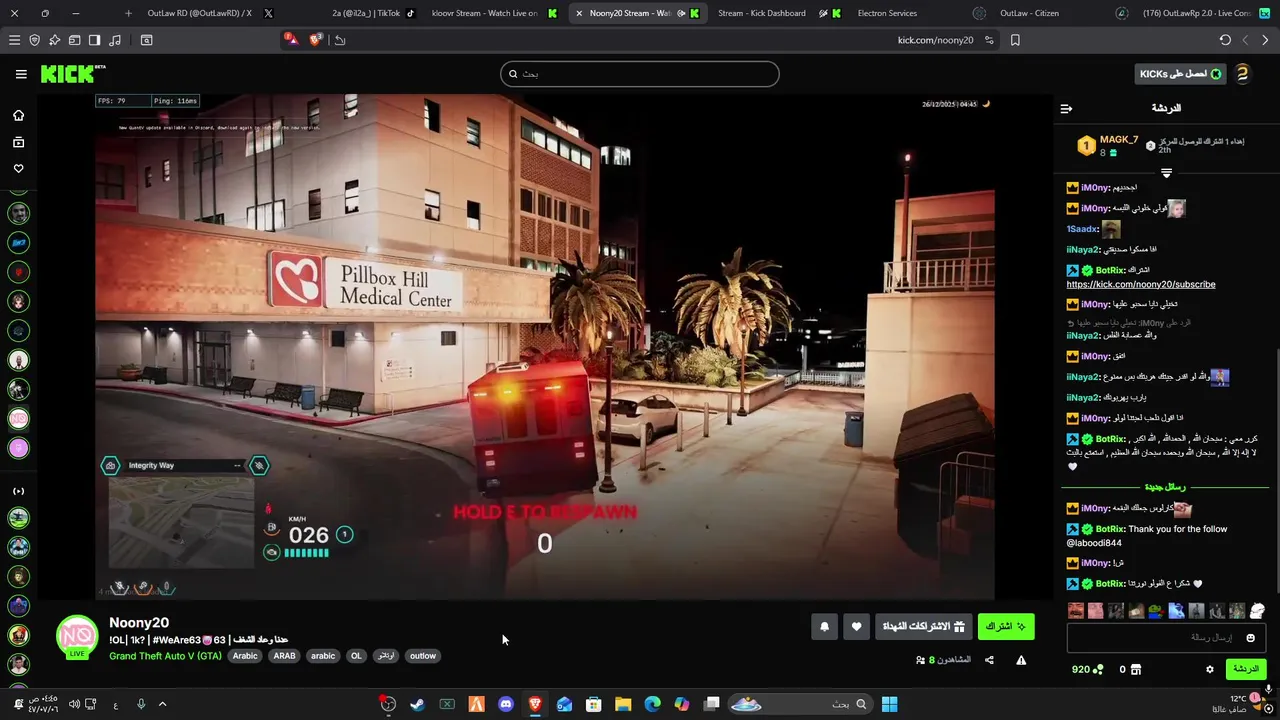Open Brave Shields lion icon
This screenshot has width=1280, height=720.
(x=316, y=40)
